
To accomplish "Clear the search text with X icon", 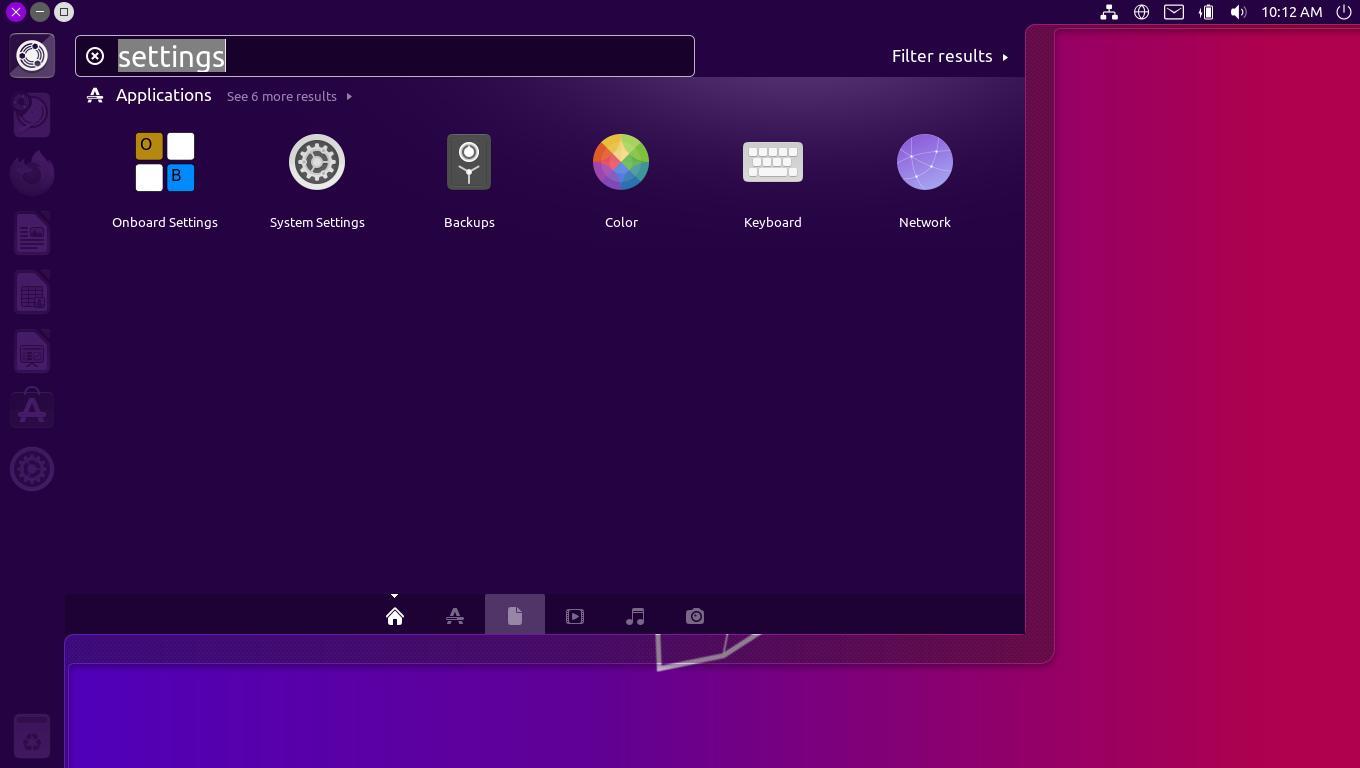I will click(95, 56).
